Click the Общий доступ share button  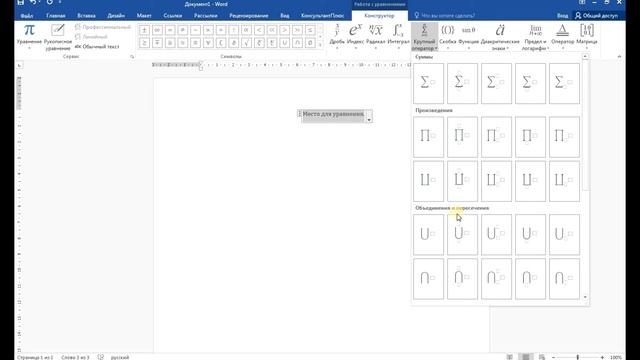(x=596, y=16)
